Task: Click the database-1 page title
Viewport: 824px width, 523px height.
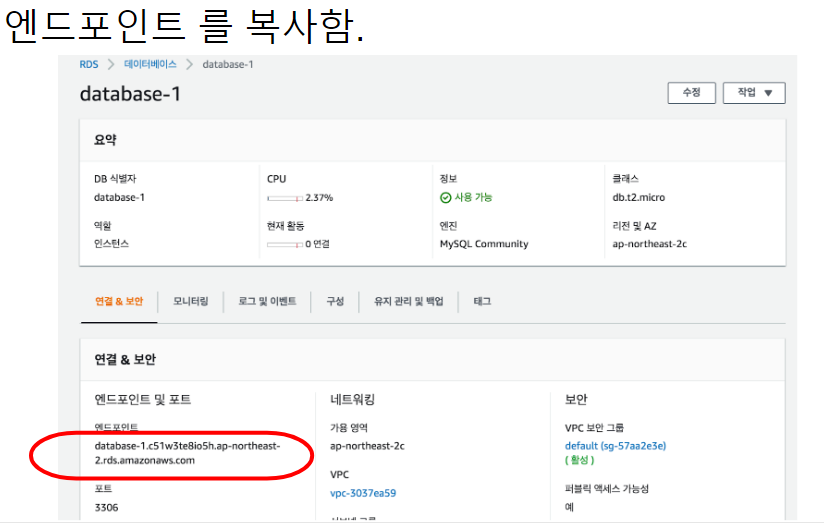Action: 130,94
